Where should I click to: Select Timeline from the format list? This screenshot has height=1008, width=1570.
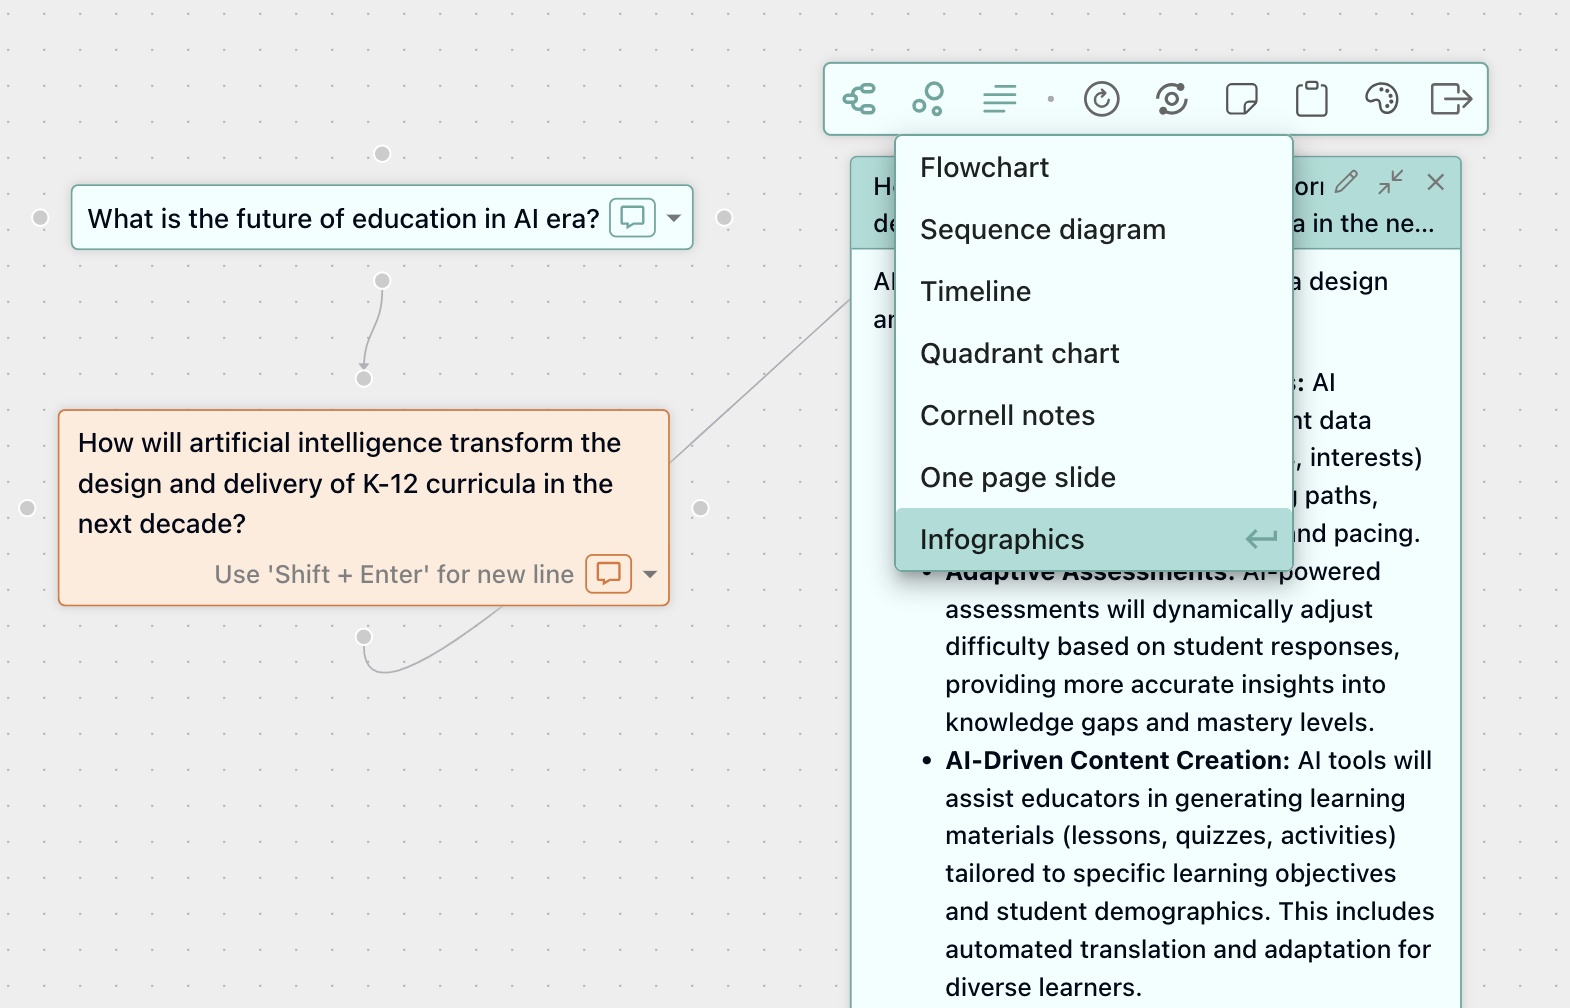pyautogui.click(x=975, y=291)
